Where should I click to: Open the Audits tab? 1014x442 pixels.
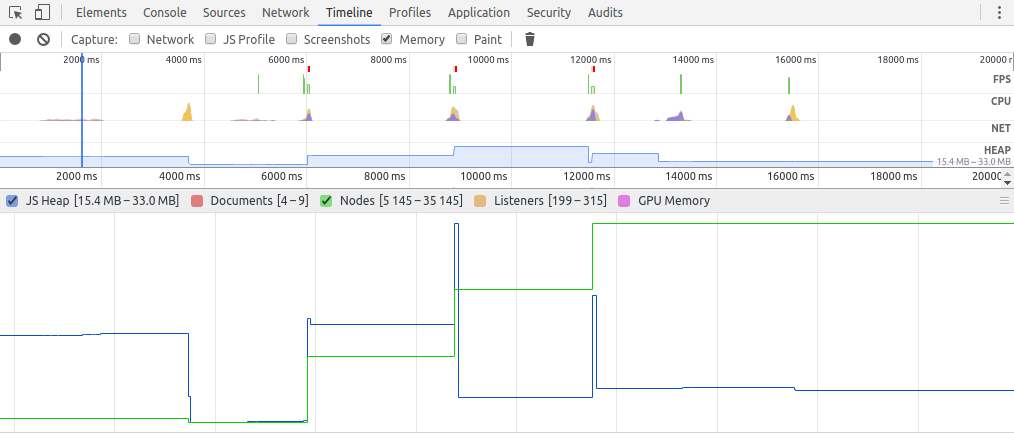point(605,13)
